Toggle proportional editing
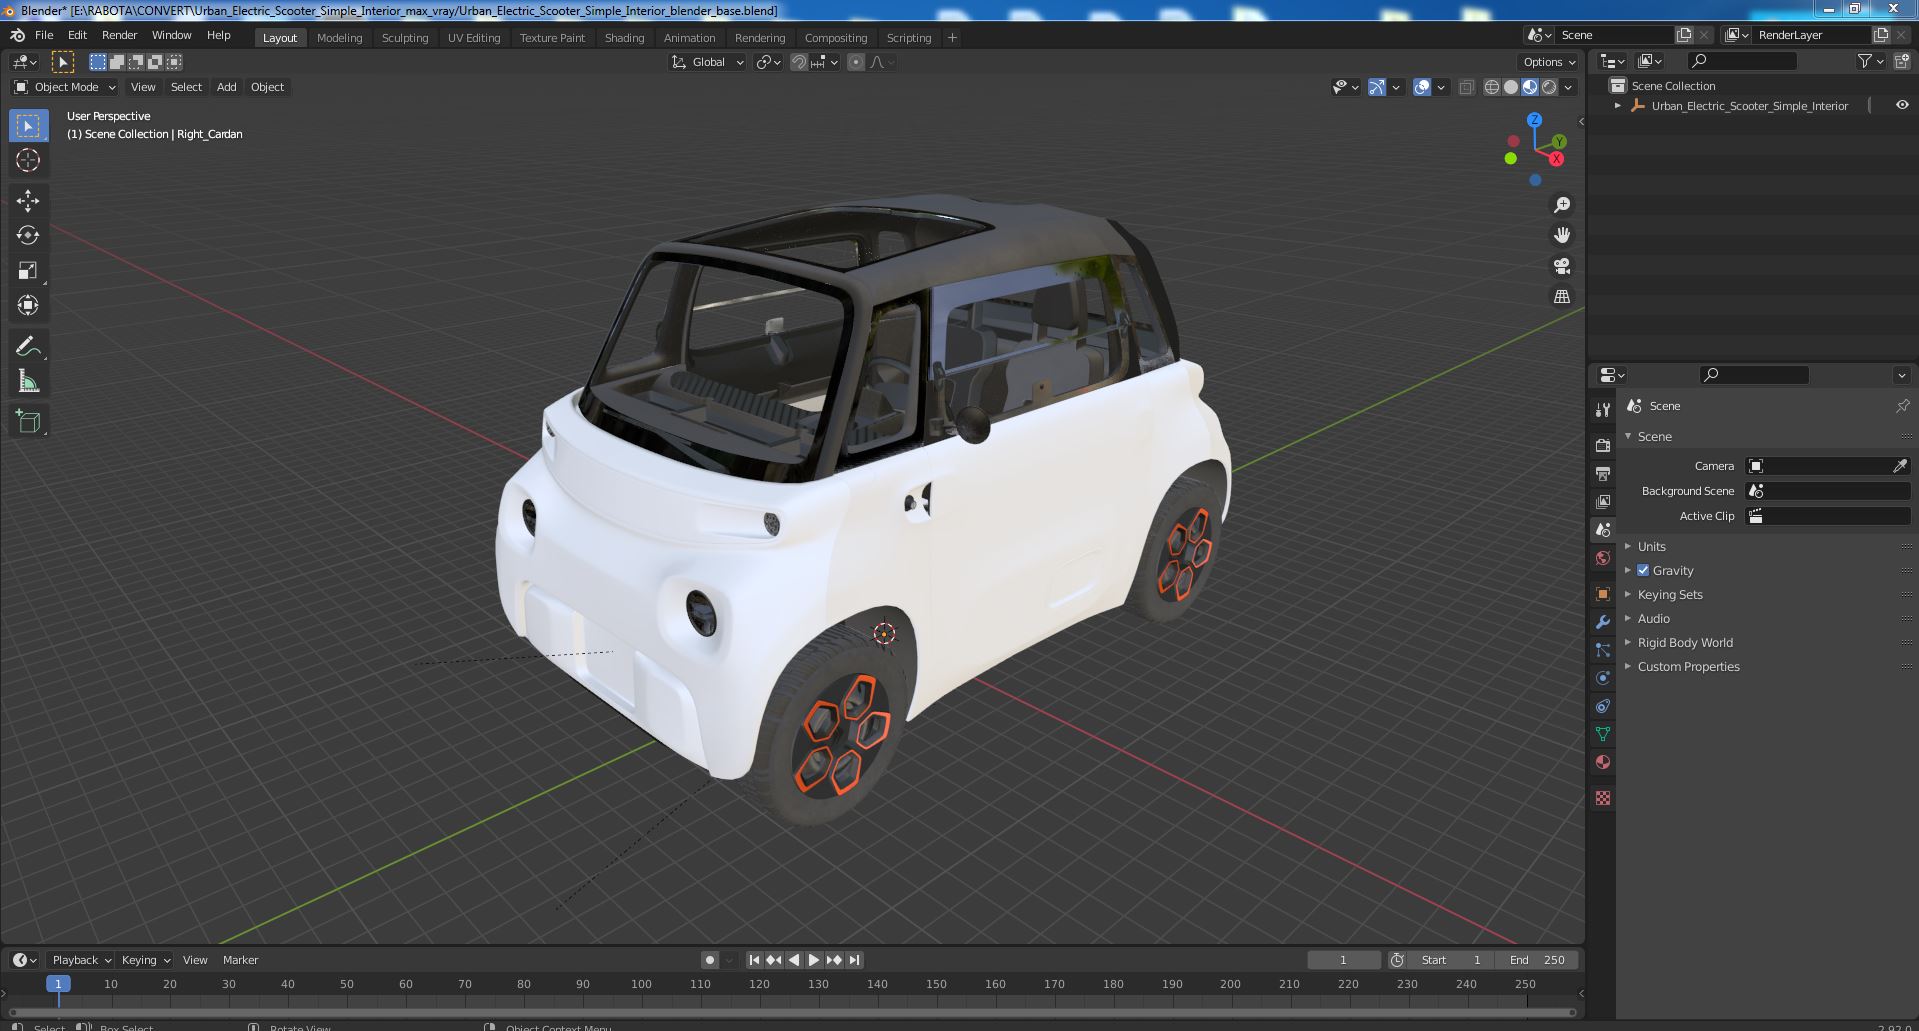Screen dimensions: 1919x1031 point(856,62)
